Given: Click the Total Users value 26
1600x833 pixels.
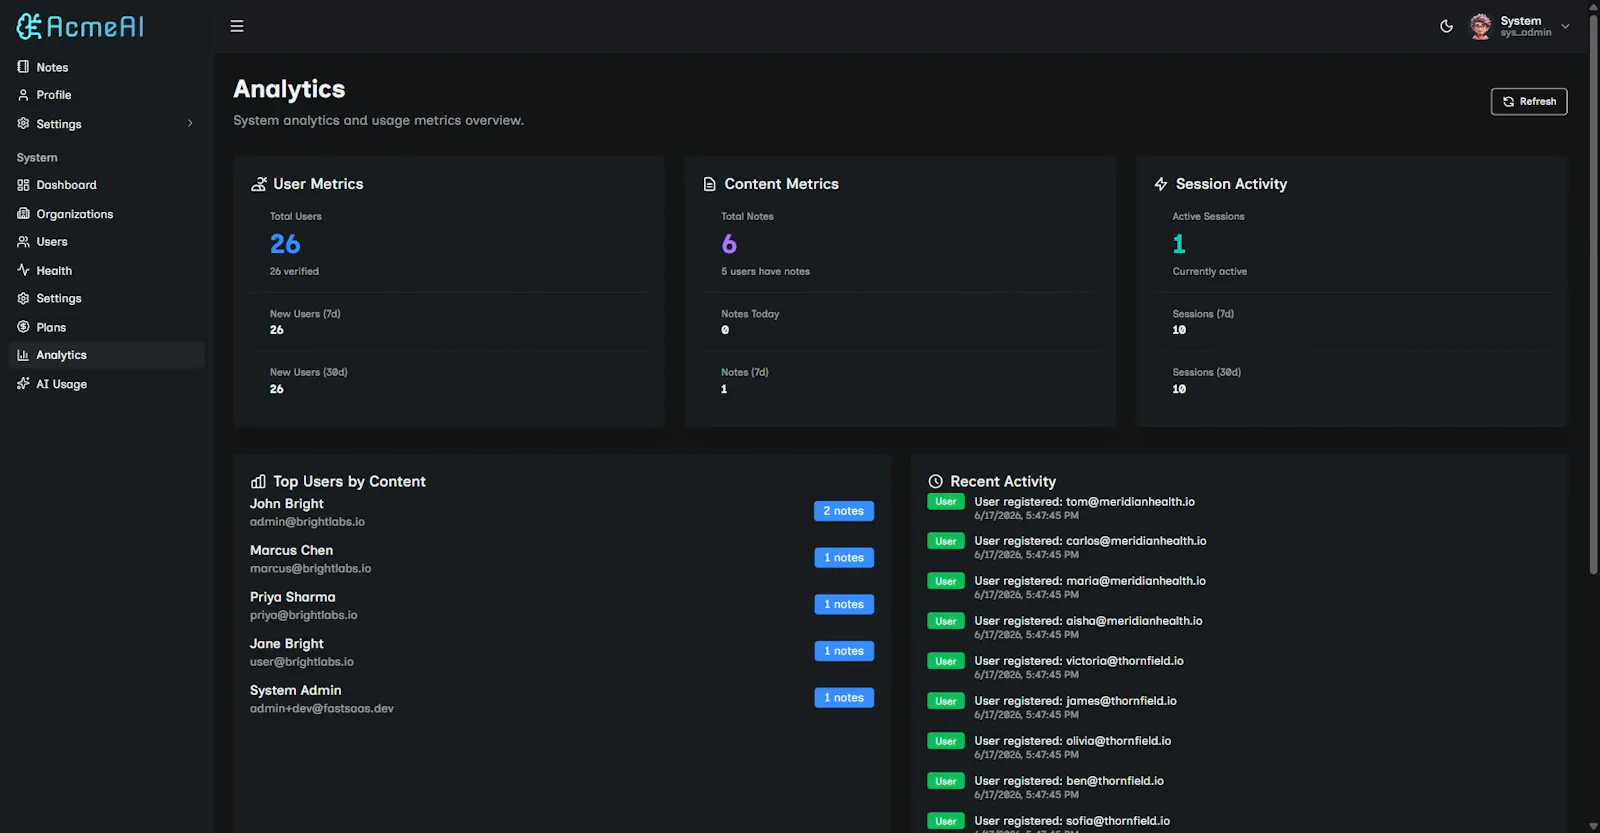Looking at the screenshot, I should pos(285,244).
